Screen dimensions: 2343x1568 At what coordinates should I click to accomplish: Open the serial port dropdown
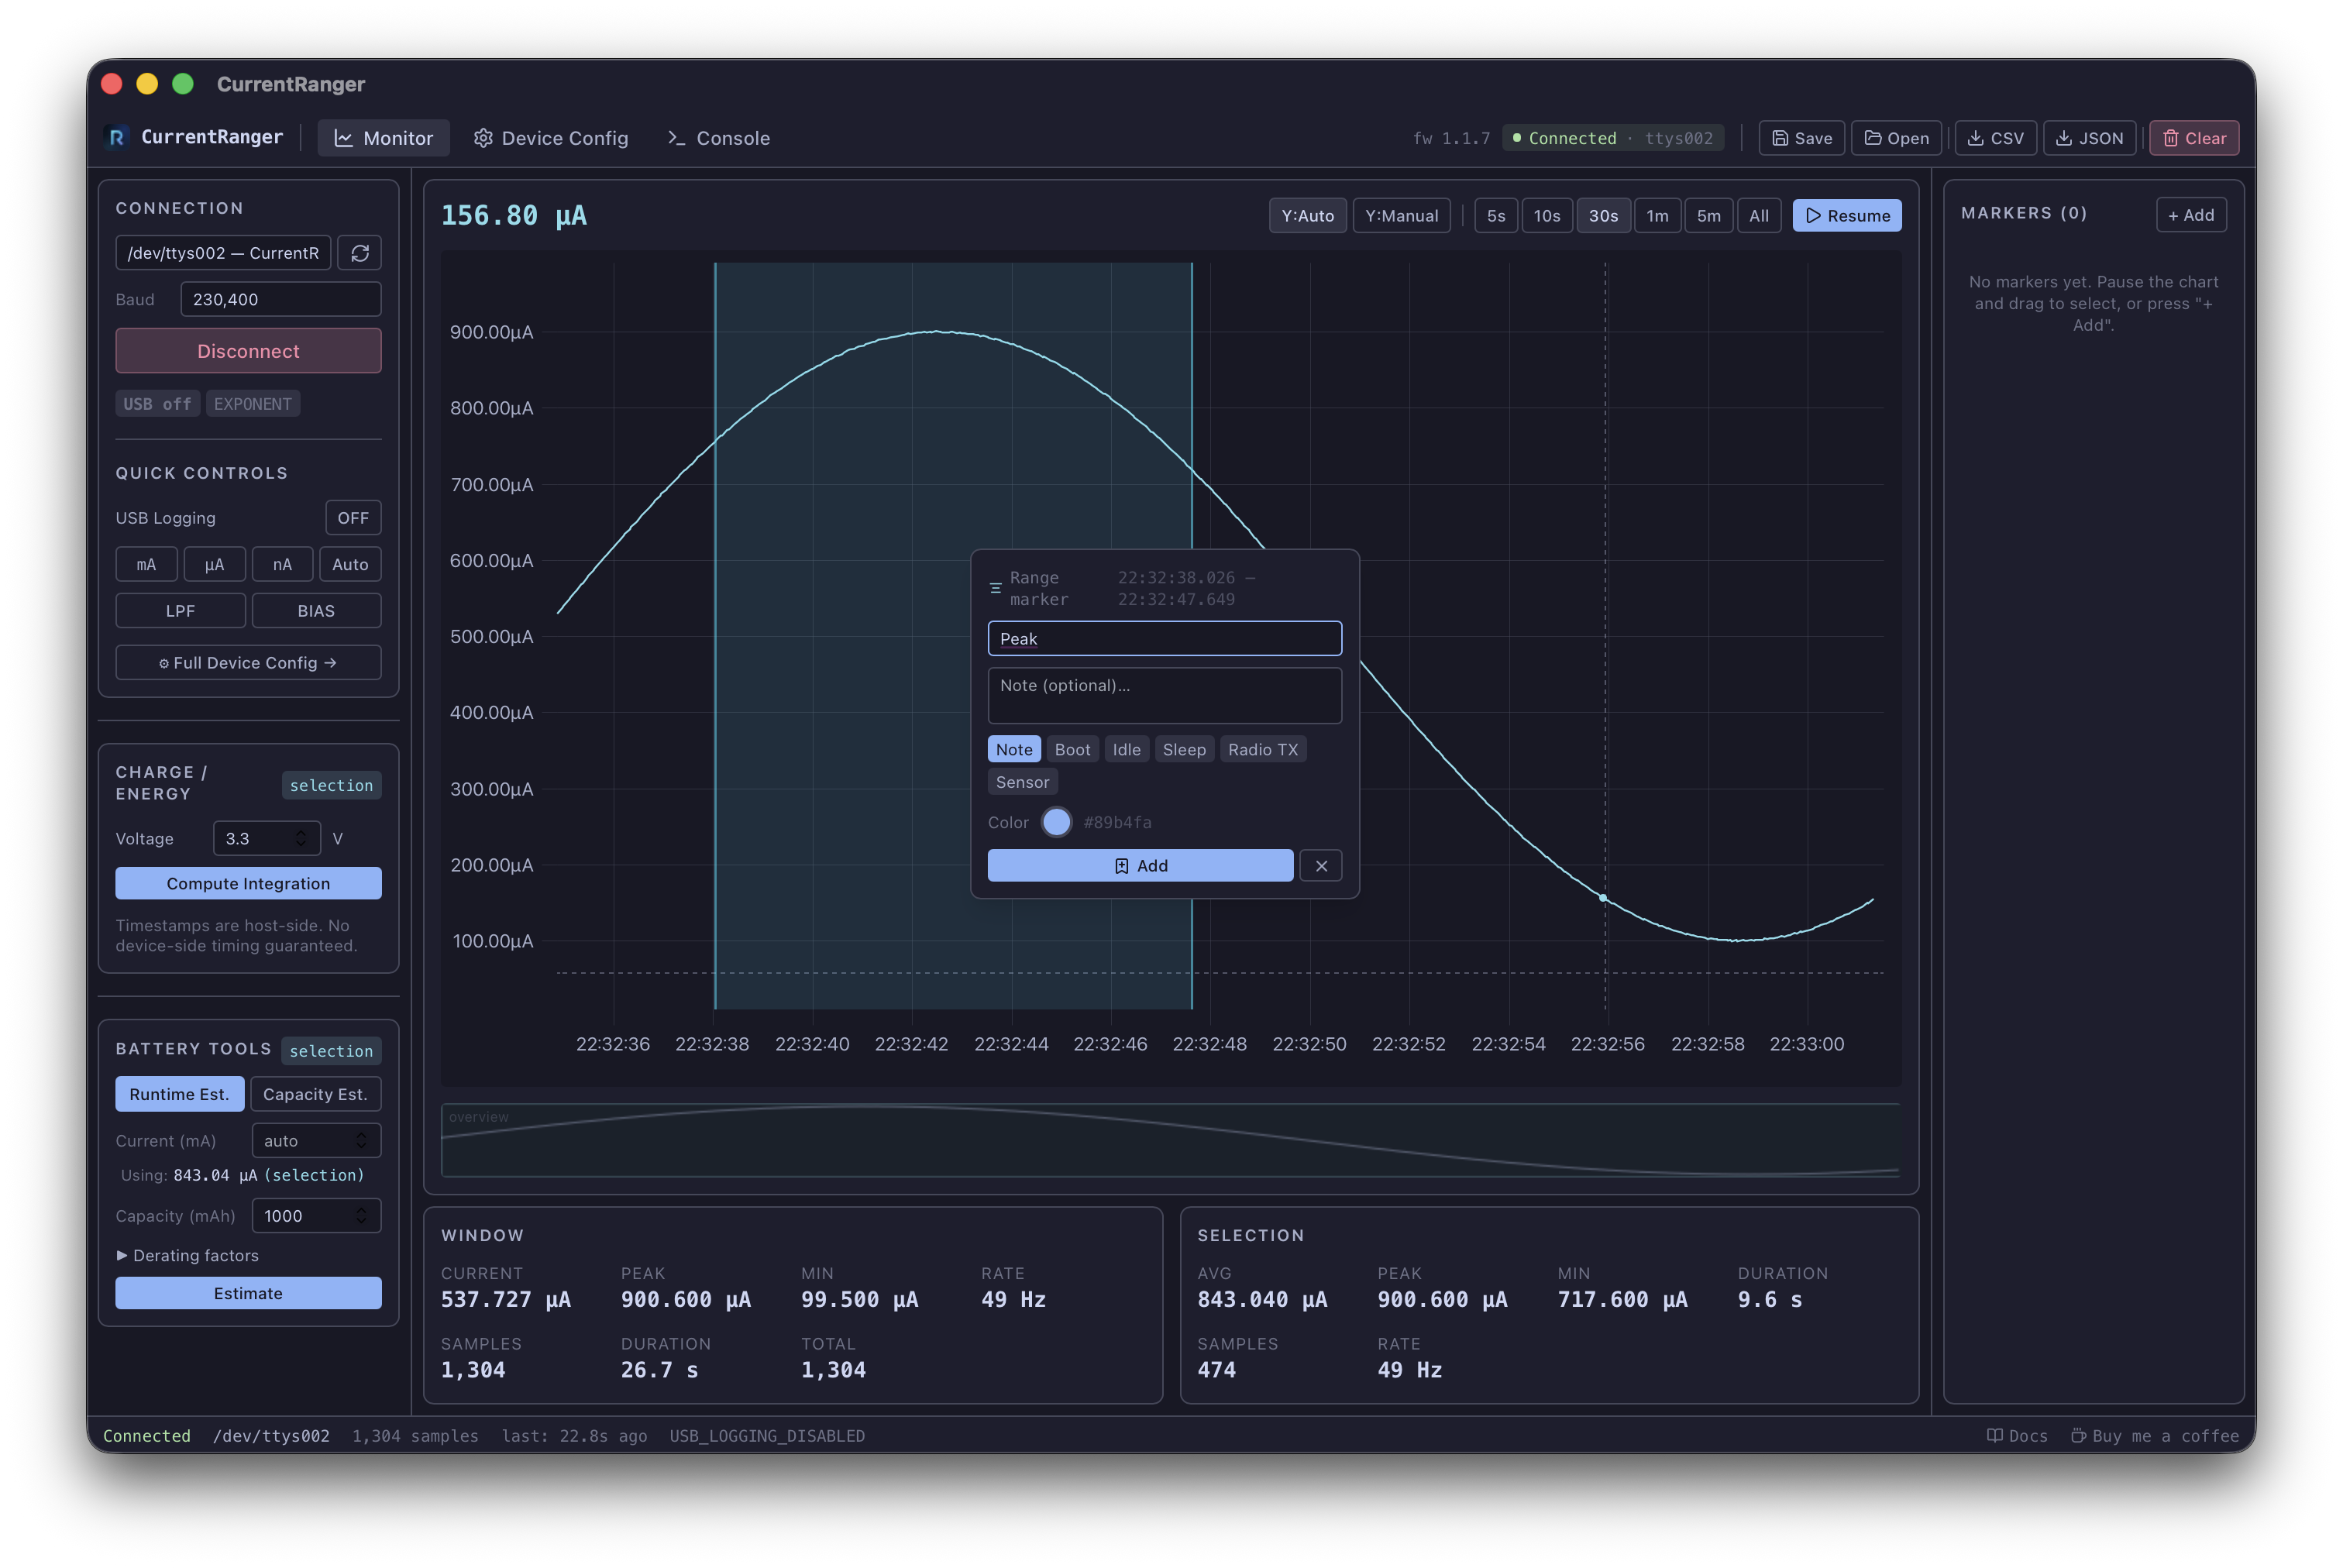tap(223, 253)
